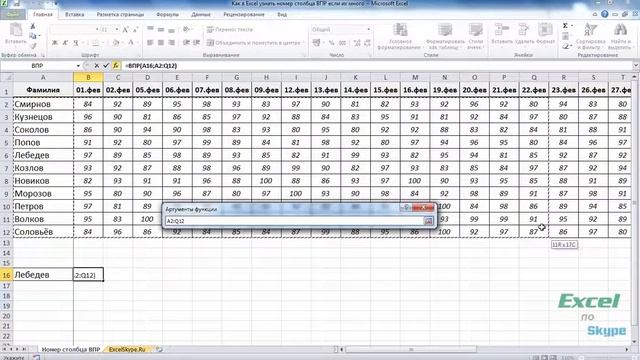
Task: Open the Файл tab
Action: 13,14
